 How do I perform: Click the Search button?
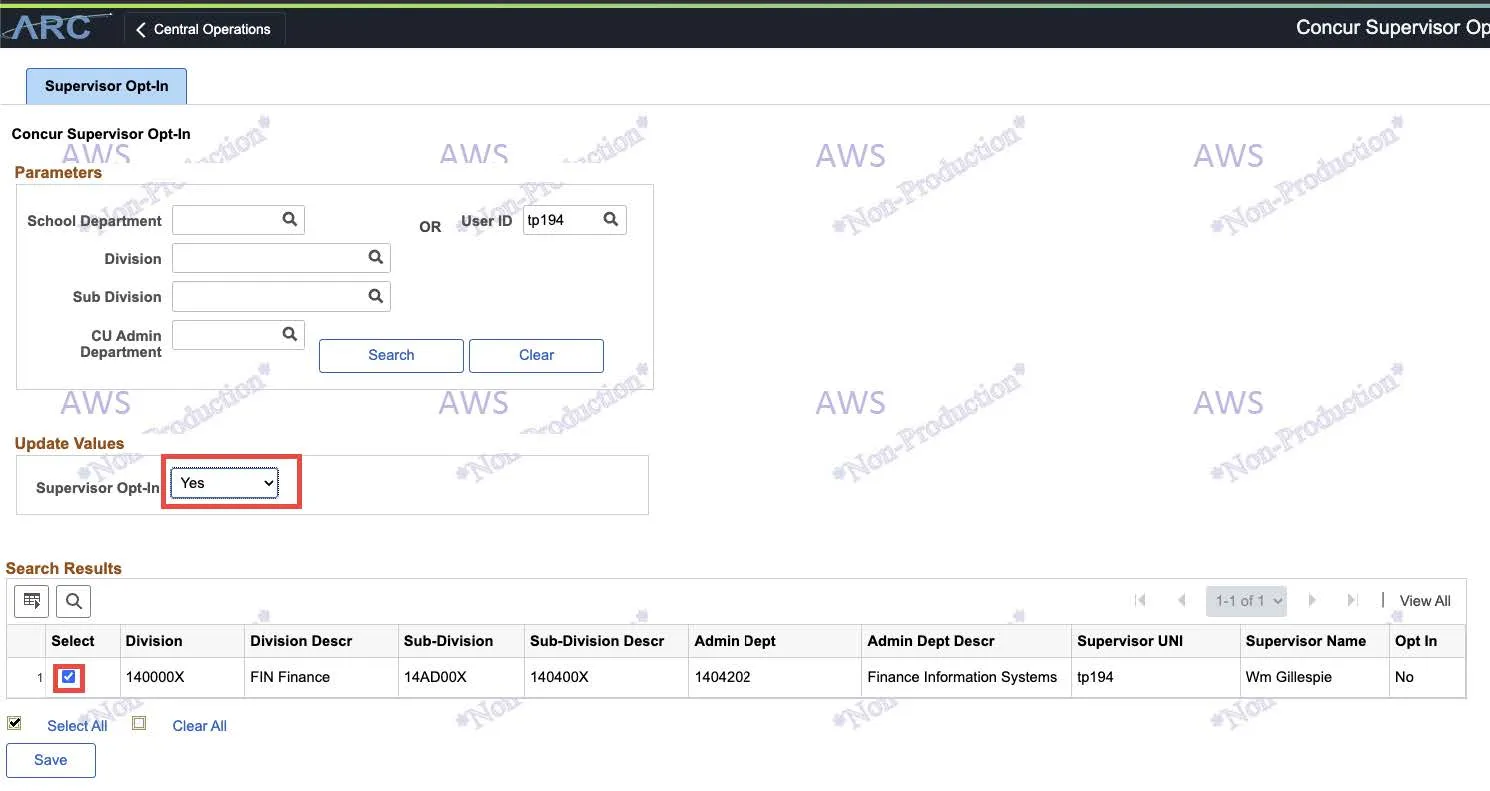pos(391,355)
